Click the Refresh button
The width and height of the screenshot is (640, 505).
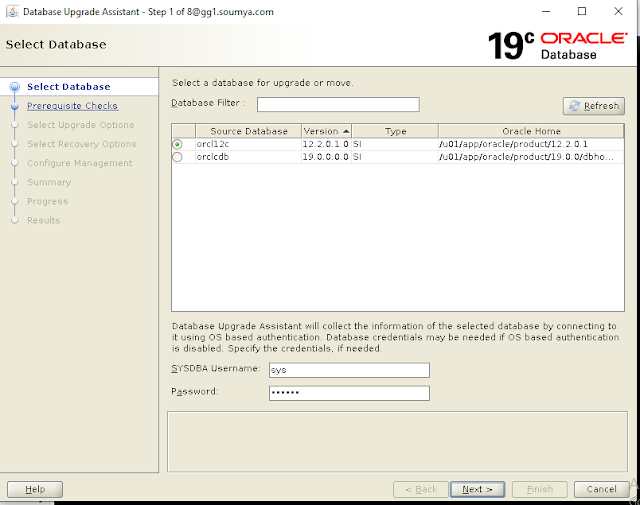pyautogui.click(x=593, y=106)
